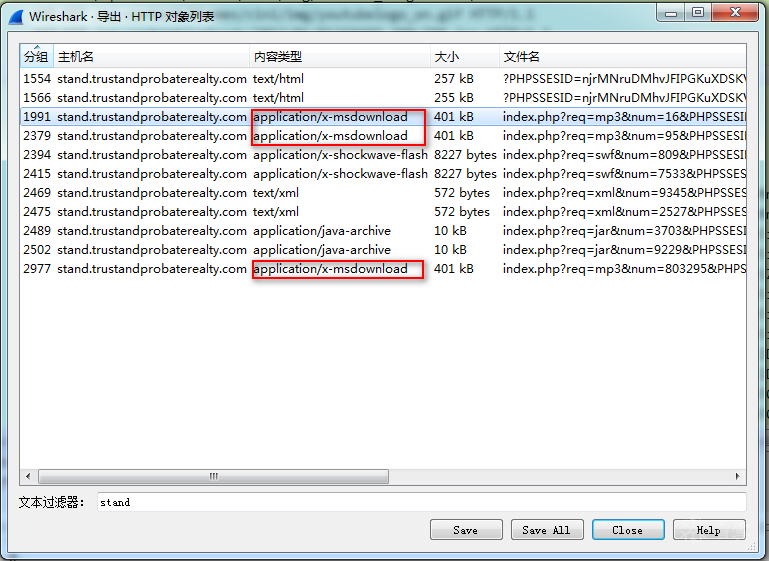Click text/html content type in row 1566

click(278, 98)
